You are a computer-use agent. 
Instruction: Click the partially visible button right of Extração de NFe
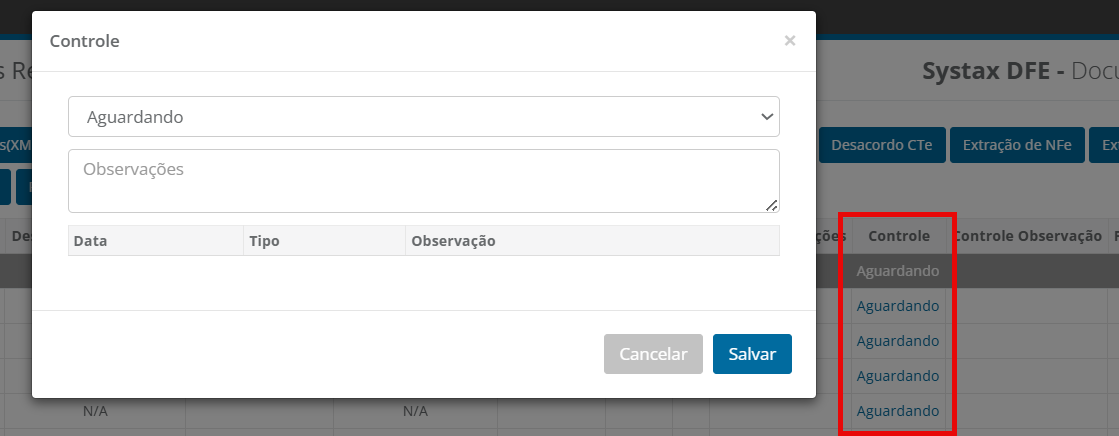tap(1105, 145)
